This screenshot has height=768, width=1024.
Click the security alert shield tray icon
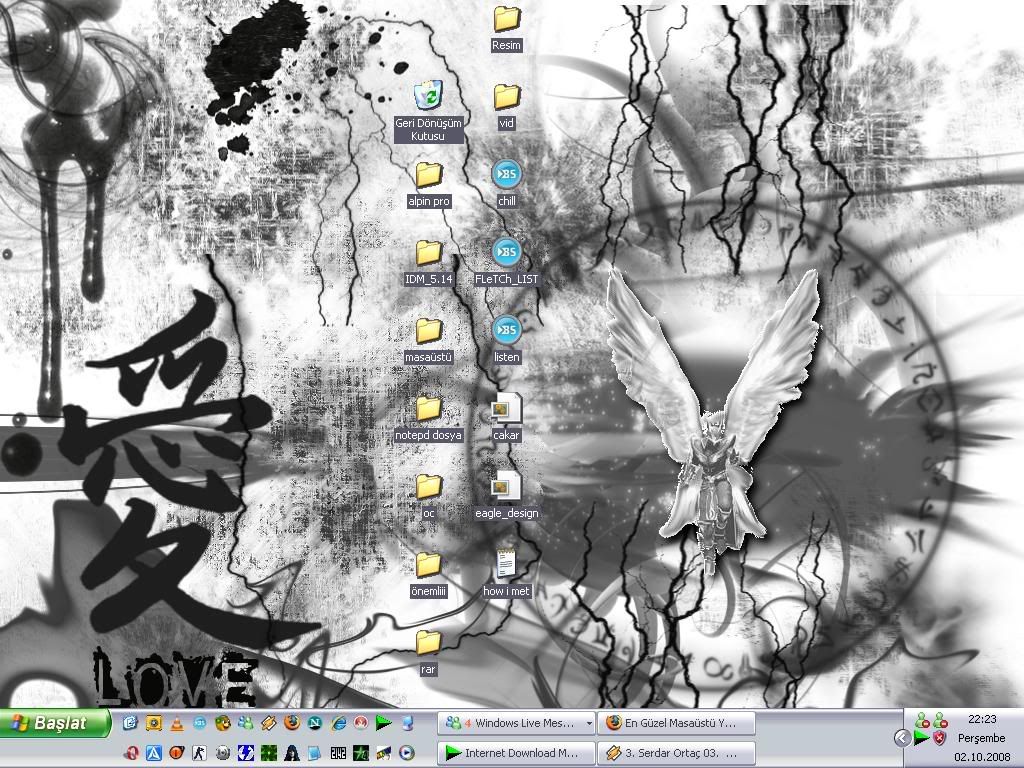pos(939,738)
